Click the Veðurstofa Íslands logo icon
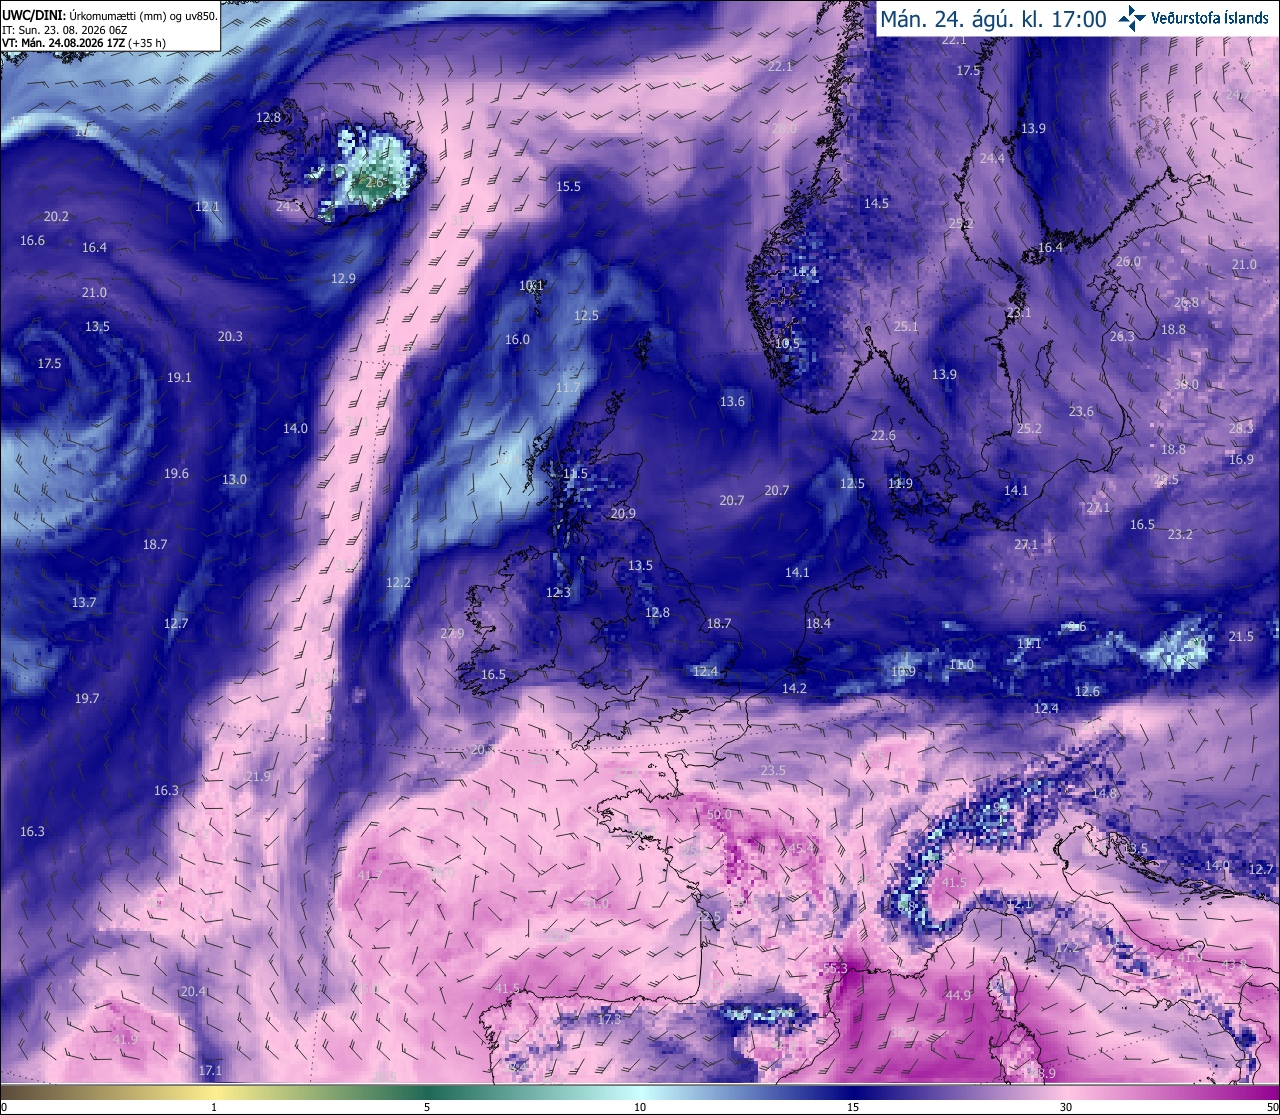1280x1115 pixels. [1132, 17]
